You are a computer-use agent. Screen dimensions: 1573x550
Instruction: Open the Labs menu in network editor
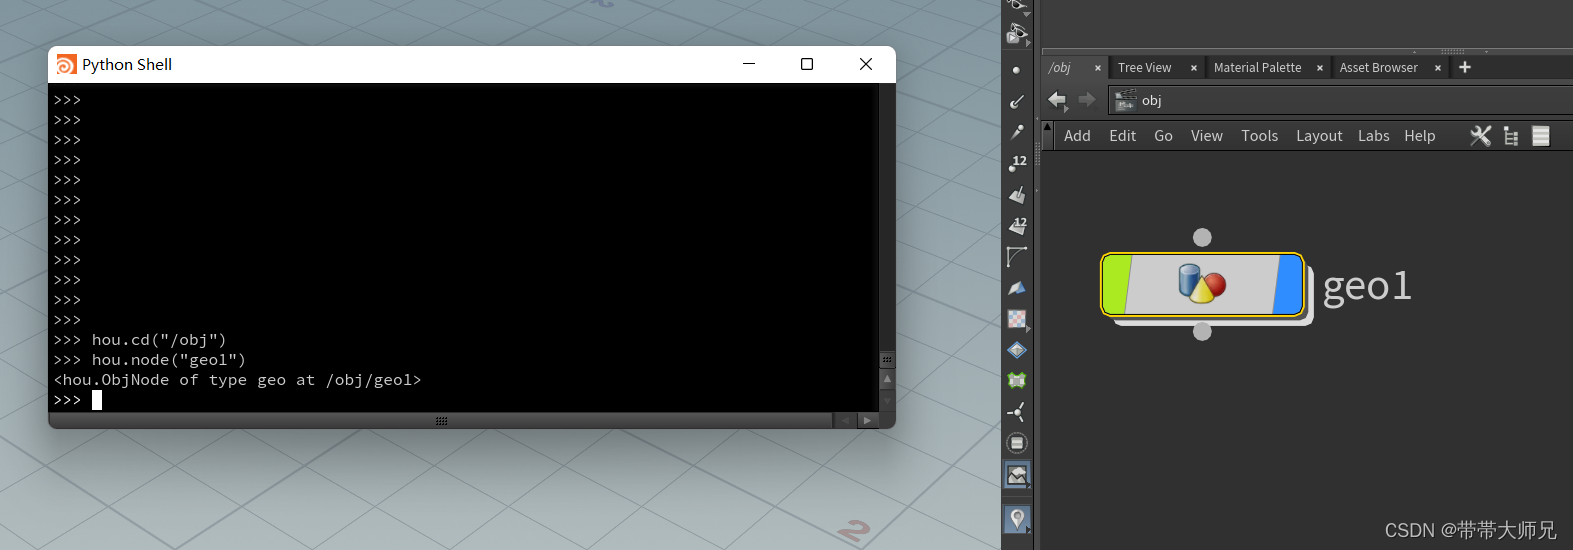pyautogui.click(x=1373, y=136)
